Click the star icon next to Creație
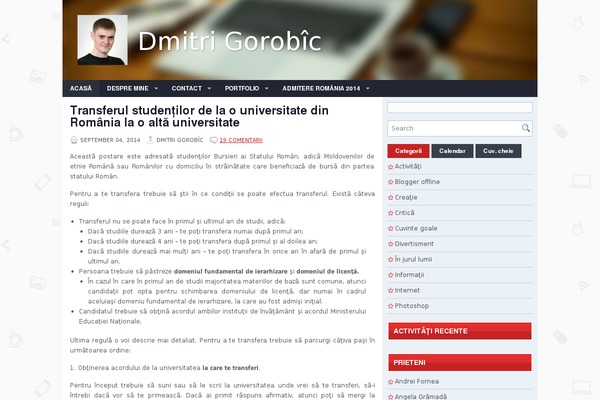This screenshot has width=600, height=400. [x=391, y=198]
